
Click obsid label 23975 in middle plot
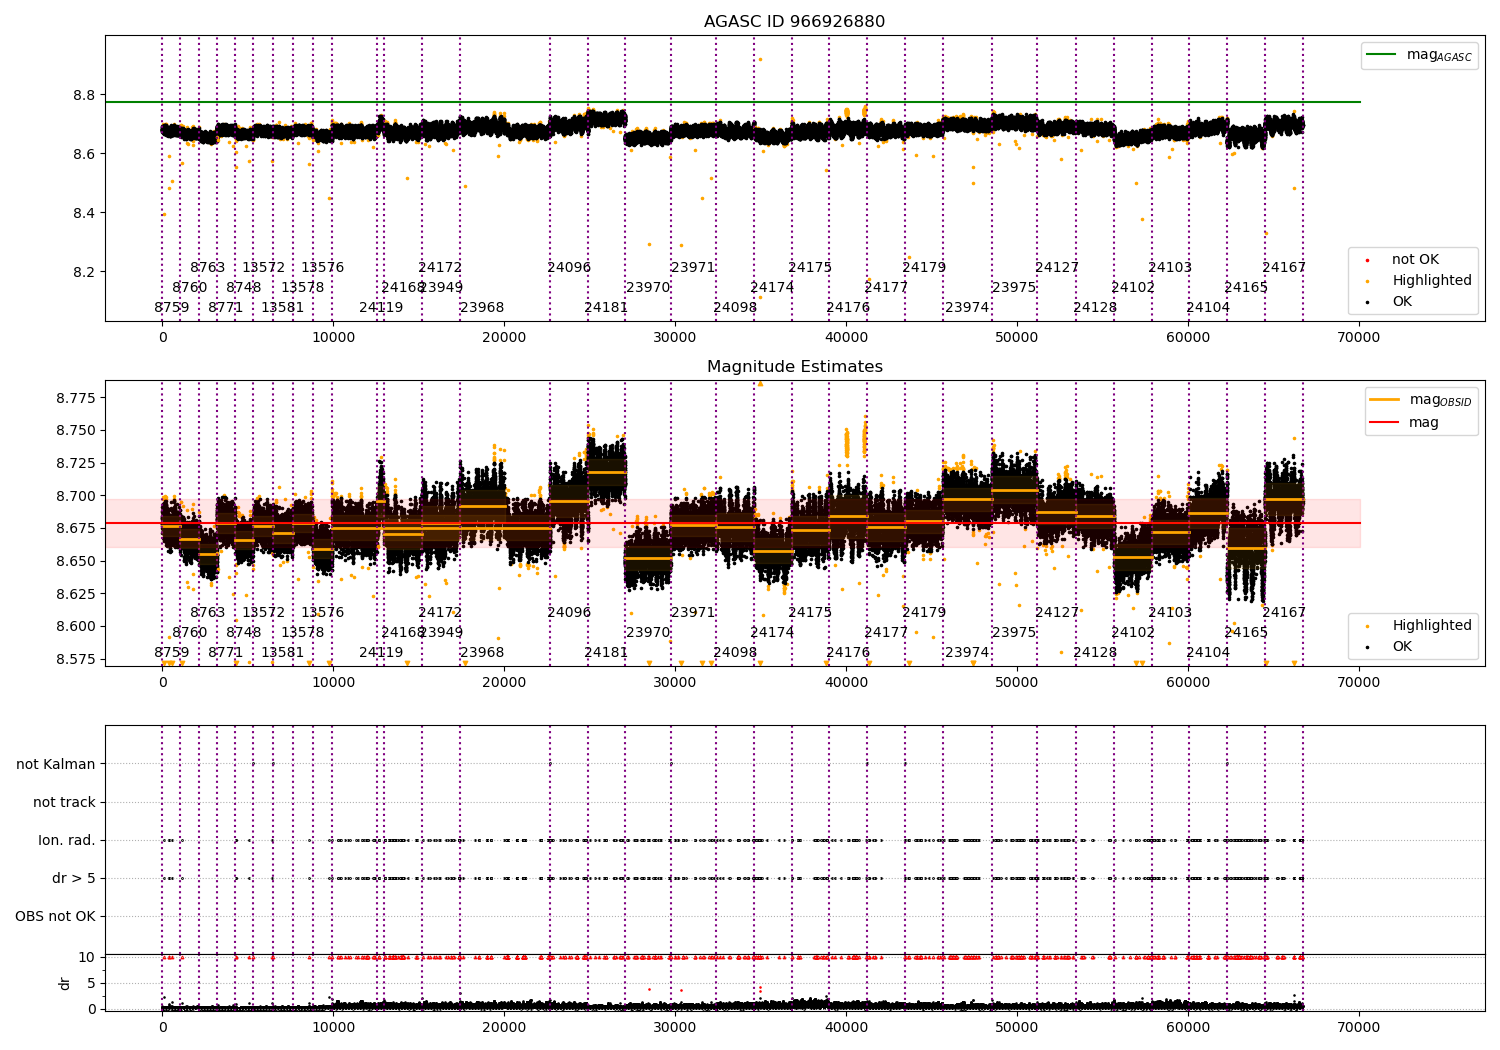point(1014,633)
